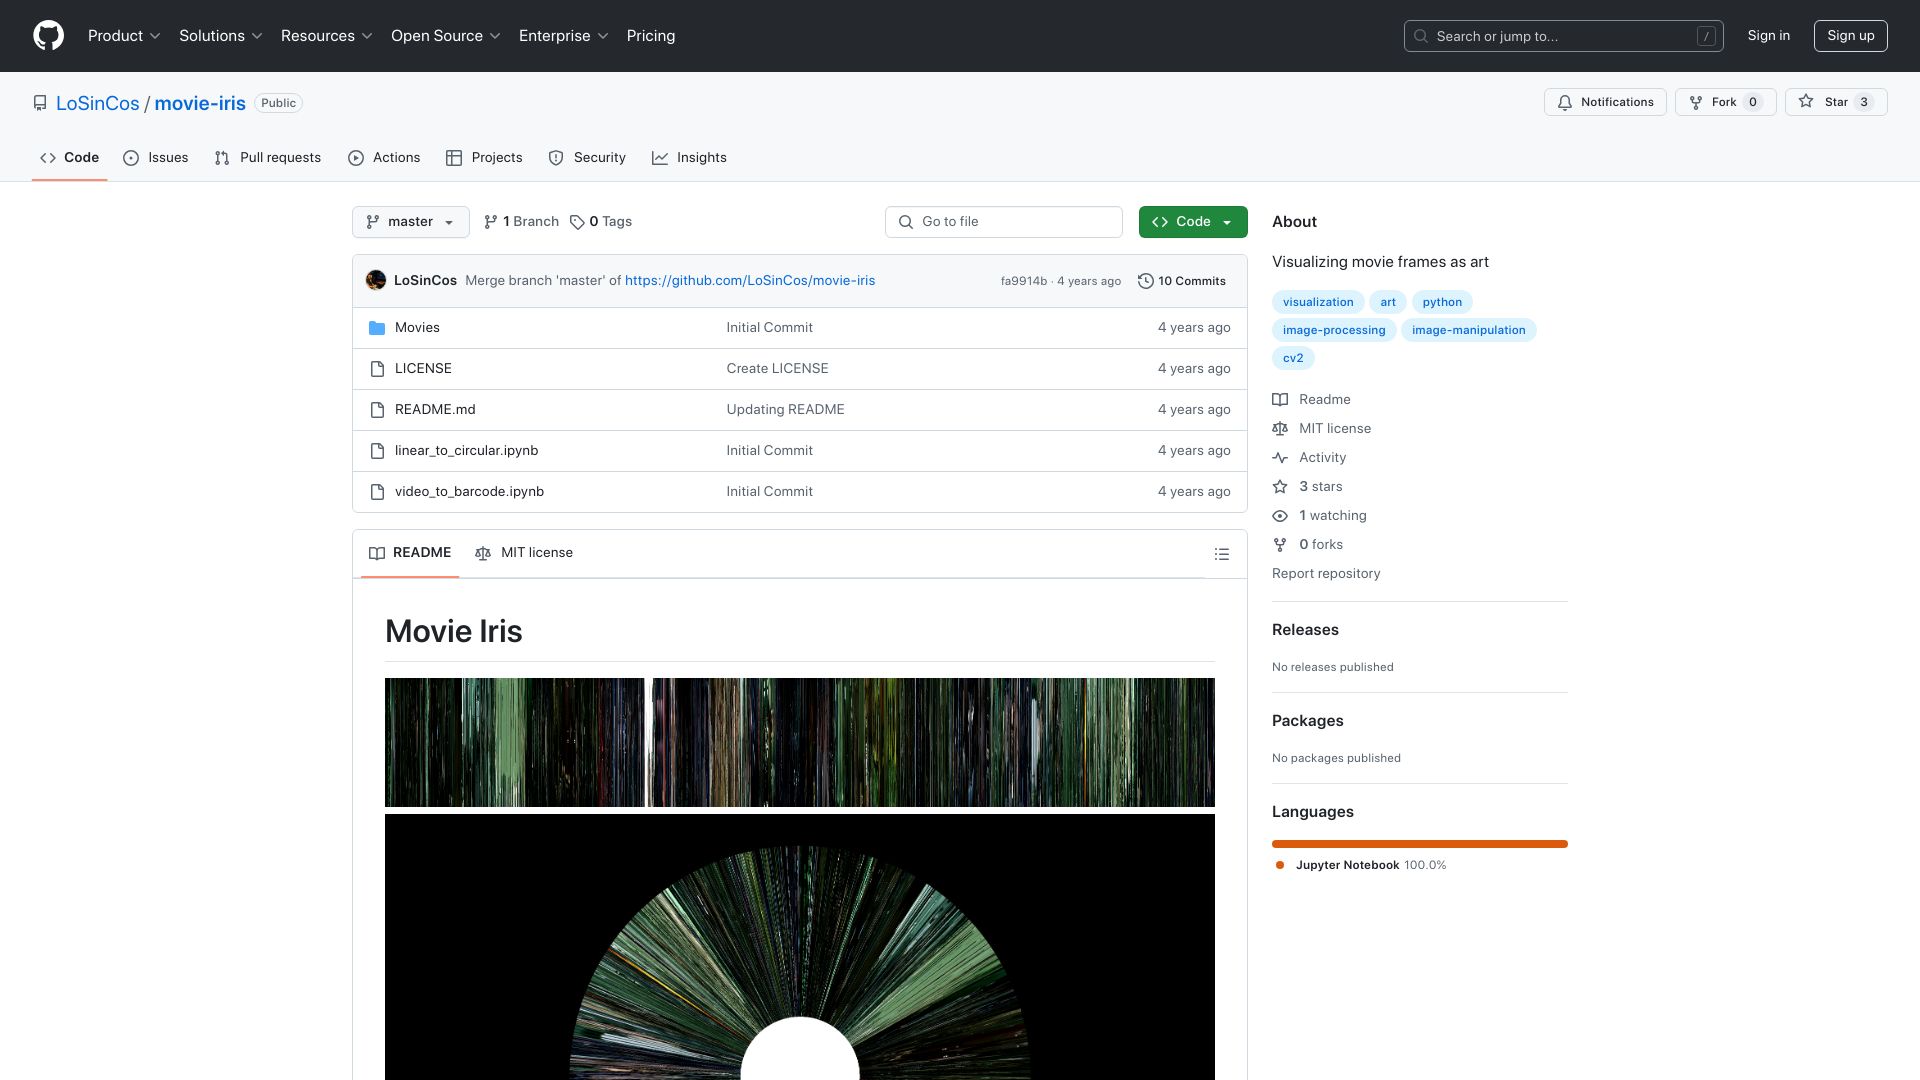
Task: Click the linear_to_circular.ipynb file icon
Action: (x=377, y=451)
